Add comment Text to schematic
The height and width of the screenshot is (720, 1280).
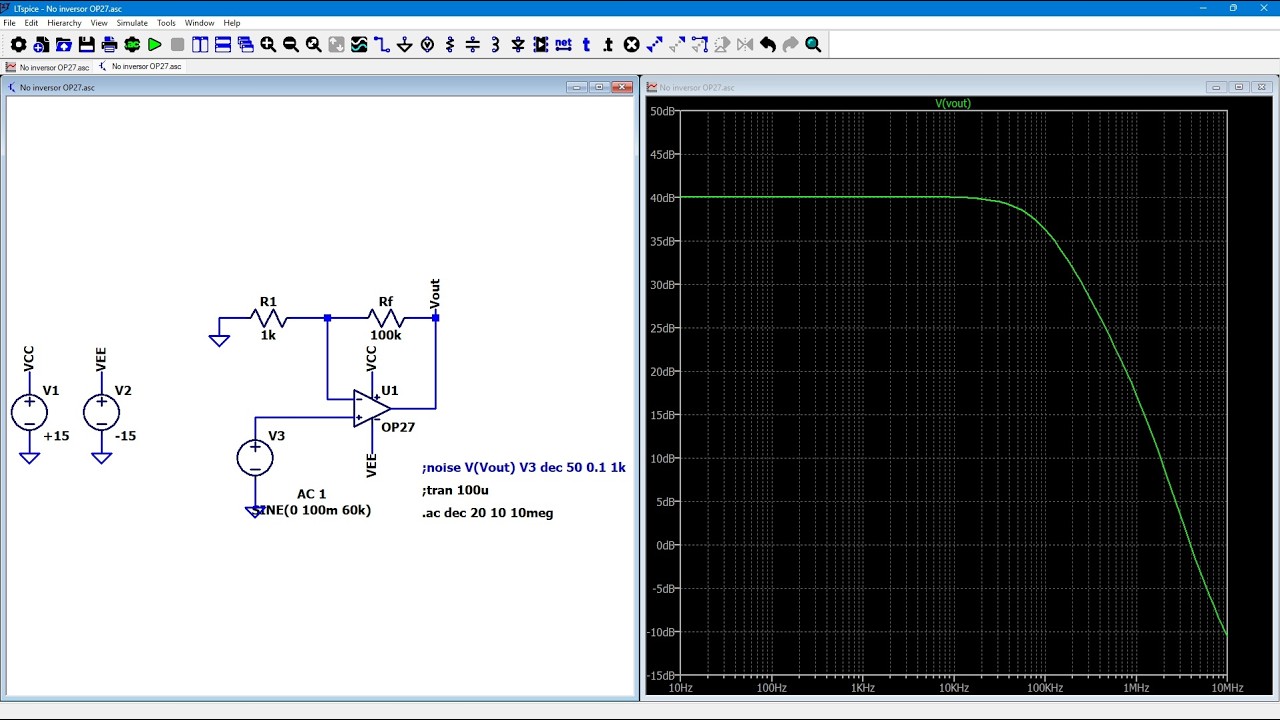[x=586, y=44]
